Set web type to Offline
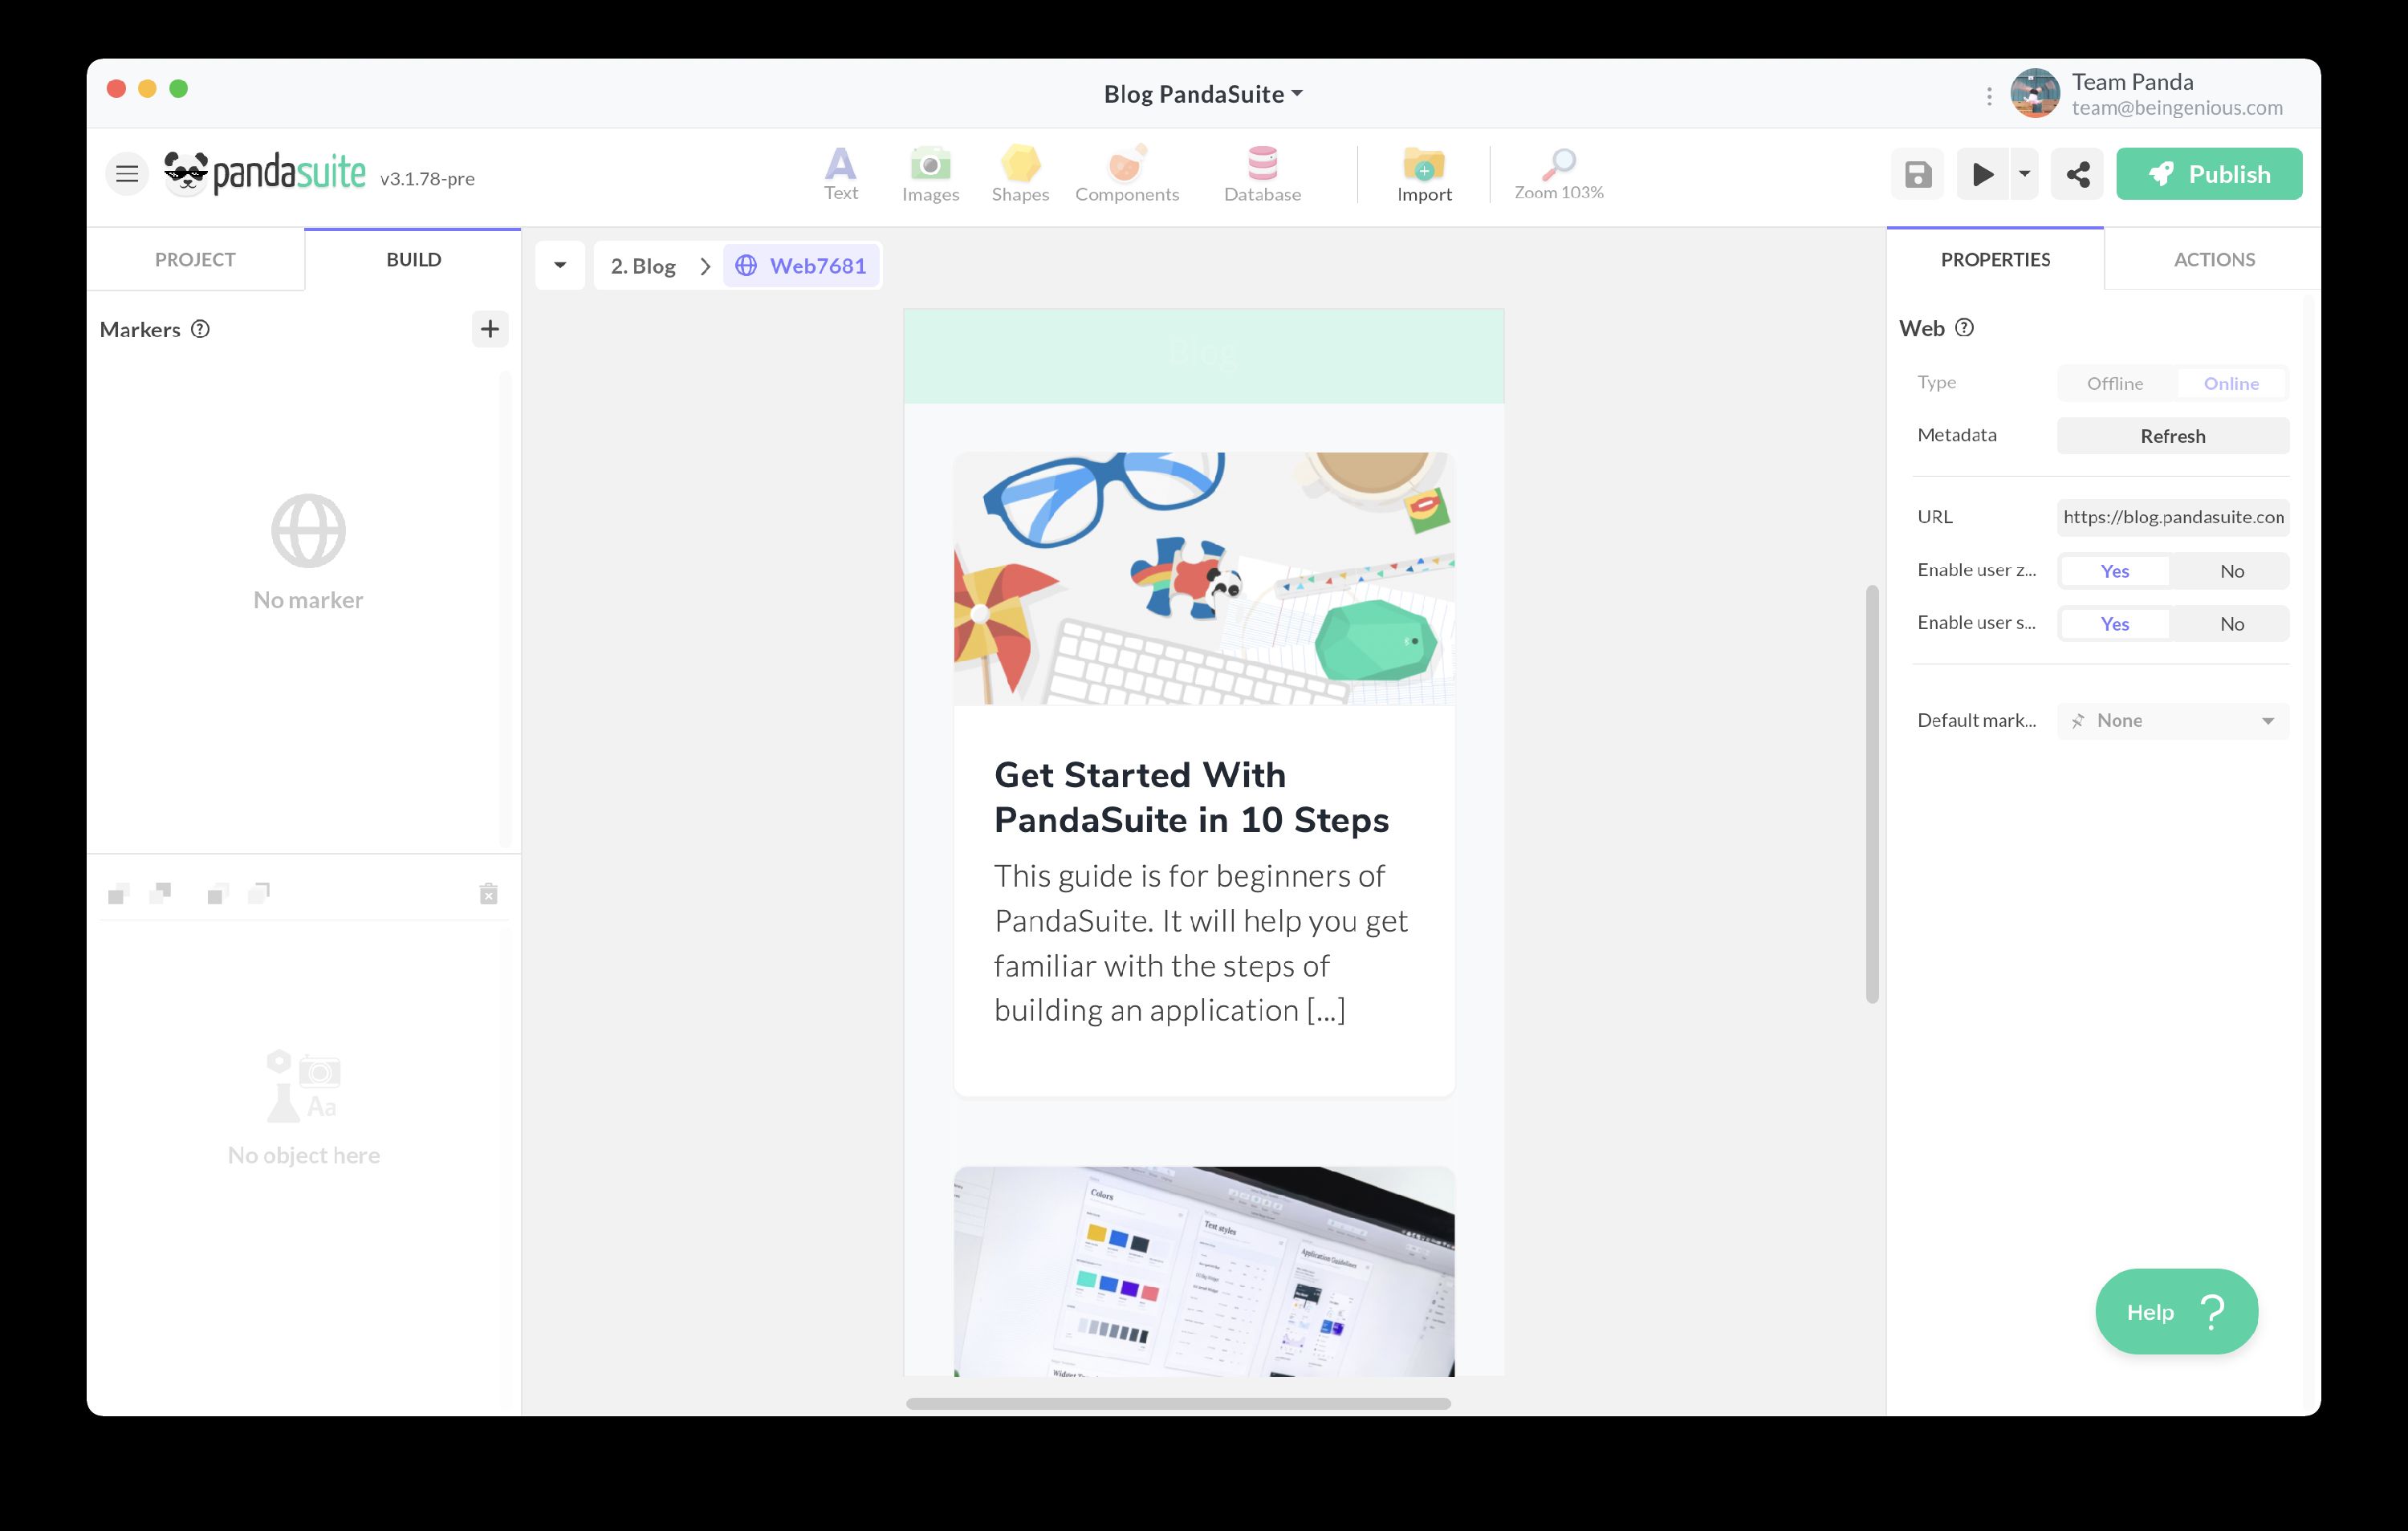Viewport: 2408px width, 1531px height. 2114,383
